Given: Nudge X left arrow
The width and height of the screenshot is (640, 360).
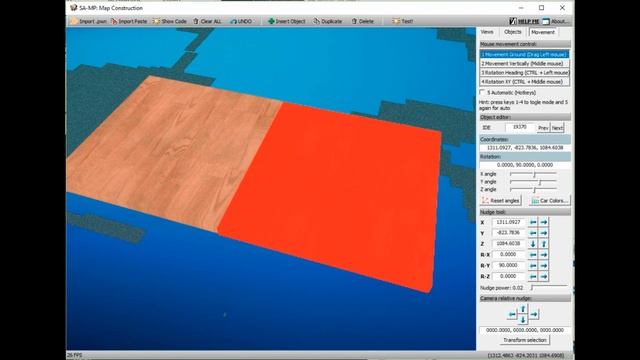Looking at the screenshot, I should coord(533,222).
